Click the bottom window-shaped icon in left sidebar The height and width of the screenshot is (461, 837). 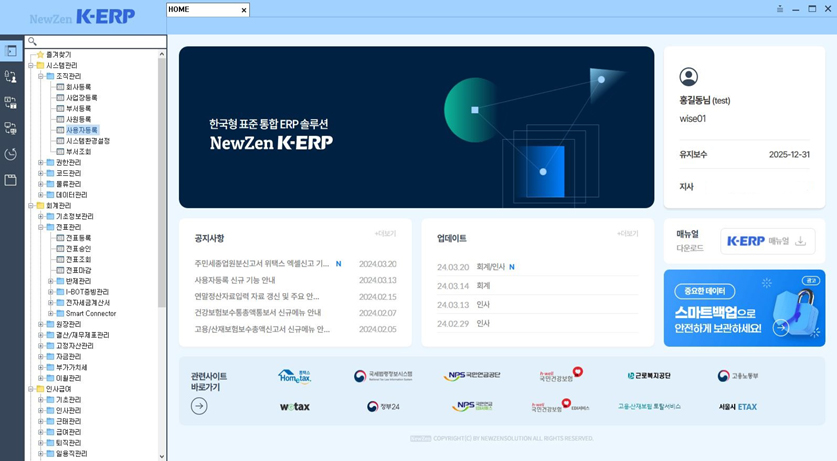11,180
